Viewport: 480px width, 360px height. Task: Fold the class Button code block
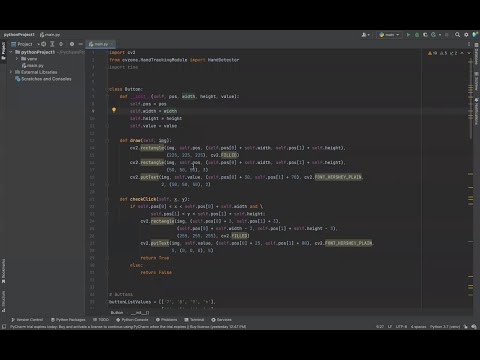[107, 89]
